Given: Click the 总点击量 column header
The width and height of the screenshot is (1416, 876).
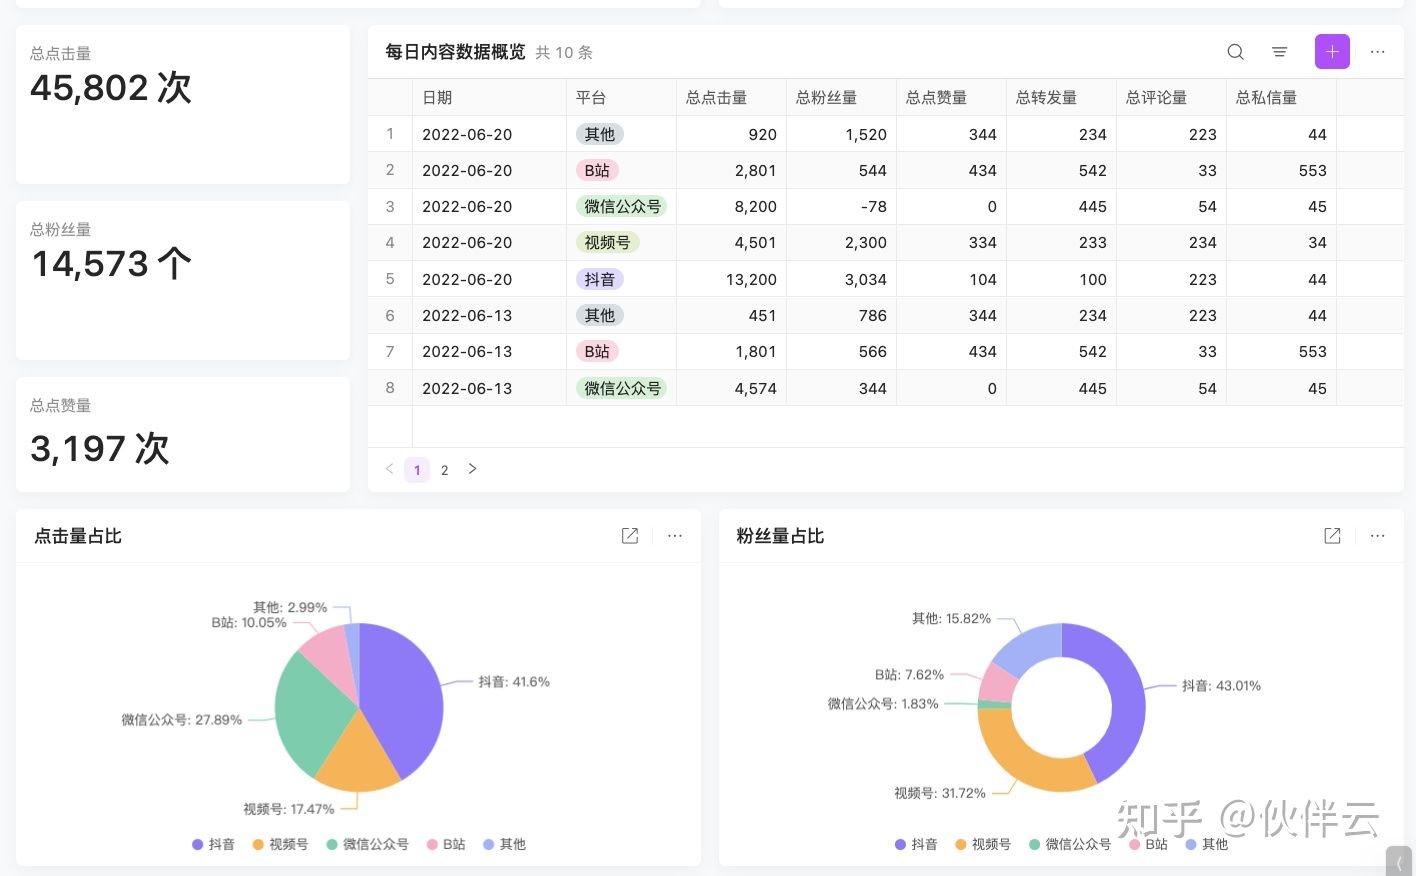Looking at the screenshot, I should click(x=717, y=97).
